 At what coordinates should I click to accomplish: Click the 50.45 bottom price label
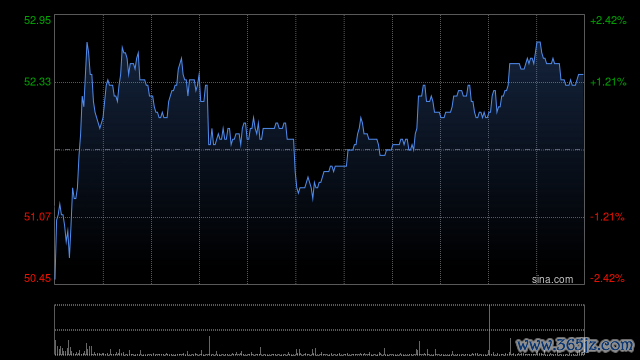[38, 278]
